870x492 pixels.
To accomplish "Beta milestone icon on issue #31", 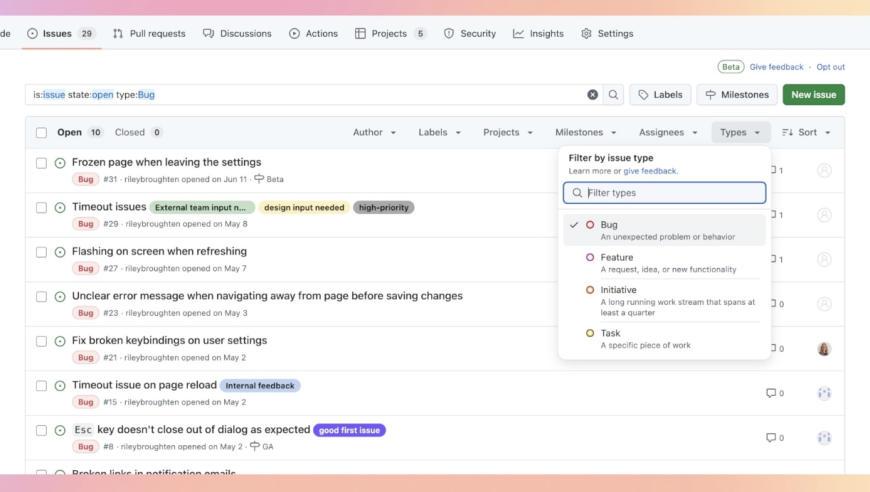I will coord(259,179).
